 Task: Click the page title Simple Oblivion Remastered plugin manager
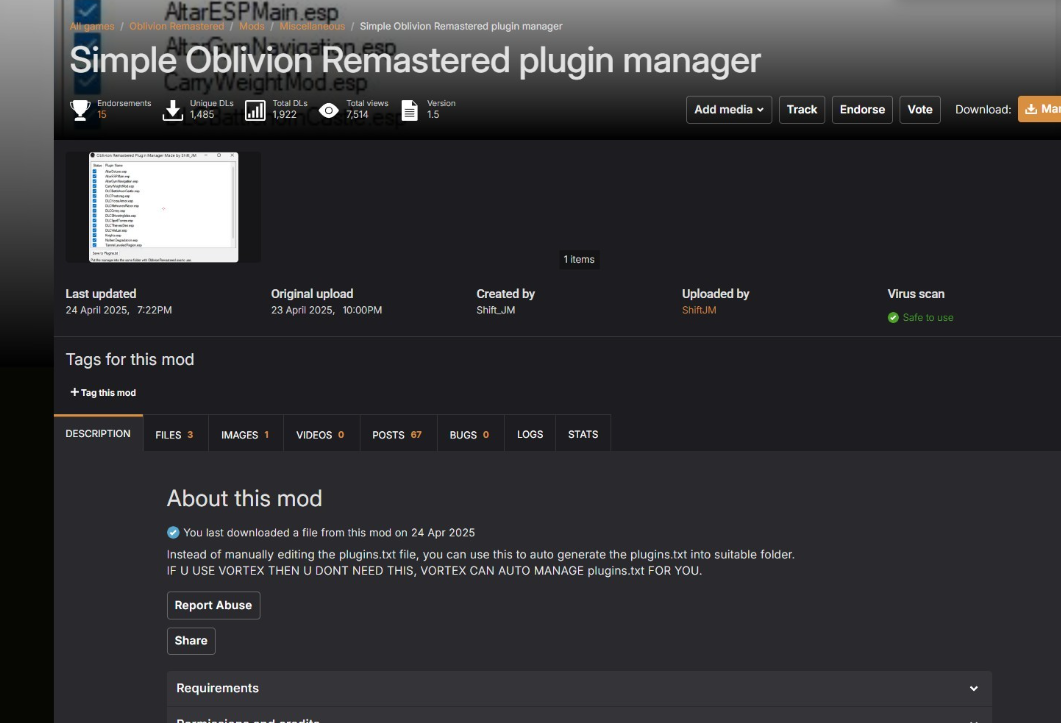coord(415,60)
